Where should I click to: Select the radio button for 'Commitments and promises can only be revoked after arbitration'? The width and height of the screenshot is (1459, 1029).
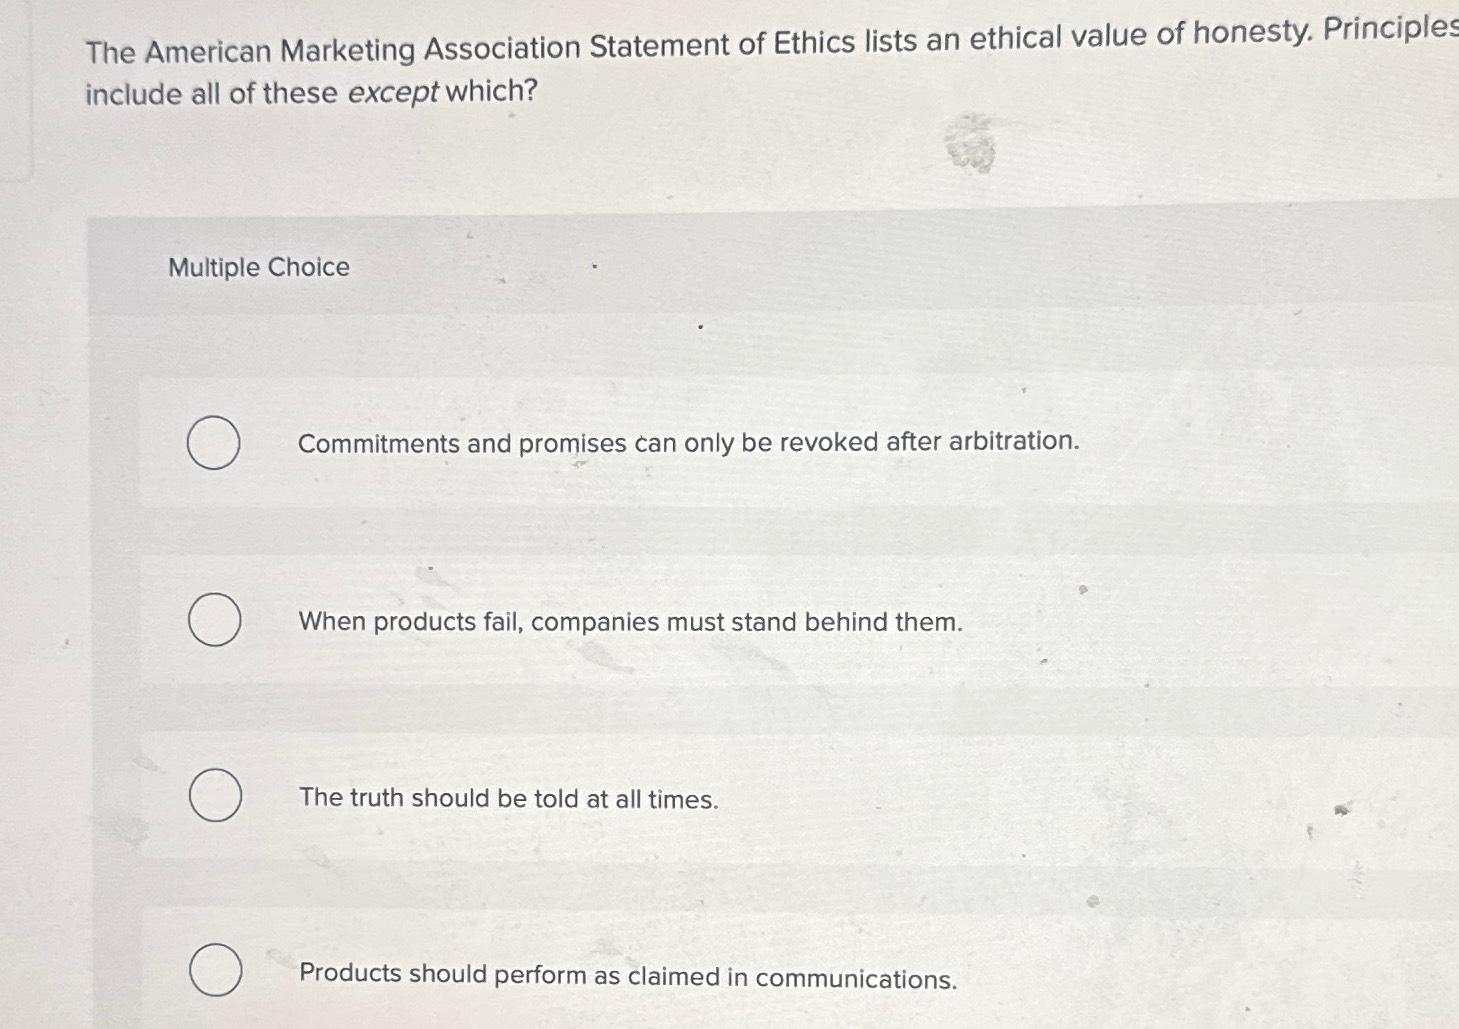point(214,443)
